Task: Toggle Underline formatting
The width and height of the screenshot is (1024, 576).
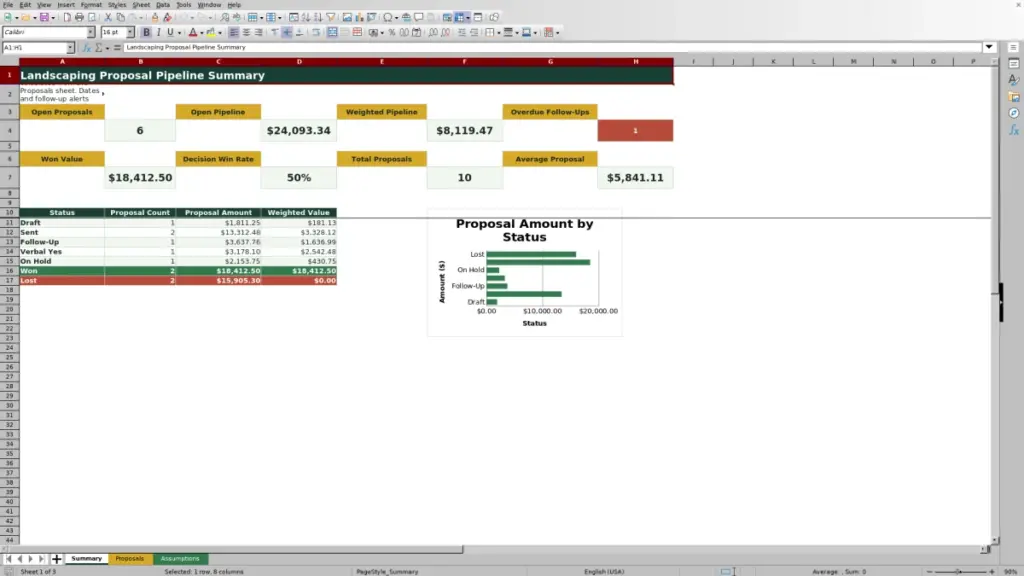Action: [x=170, y=32]
